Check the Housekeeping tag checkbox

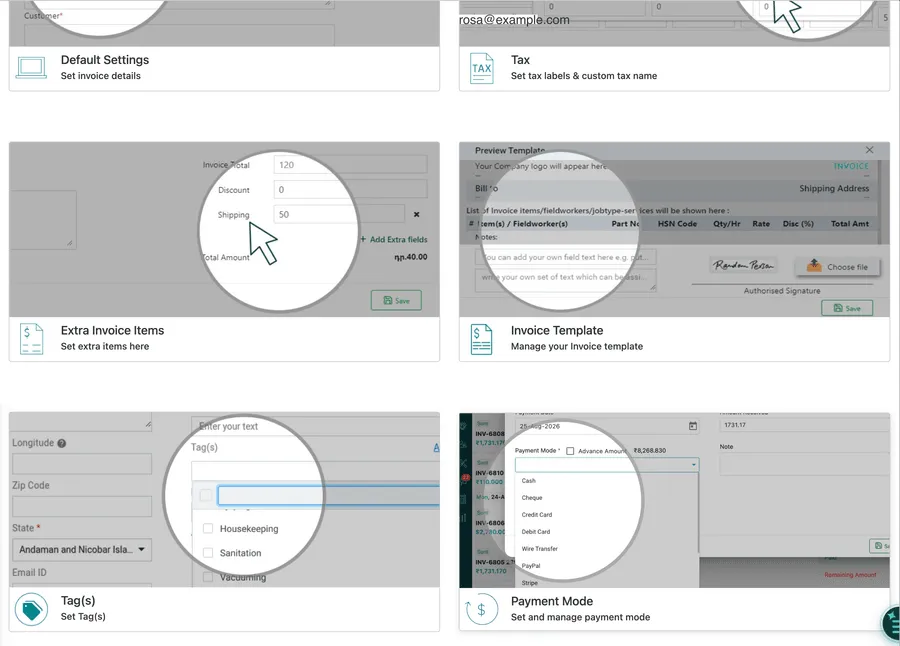(x=208, y=528)
